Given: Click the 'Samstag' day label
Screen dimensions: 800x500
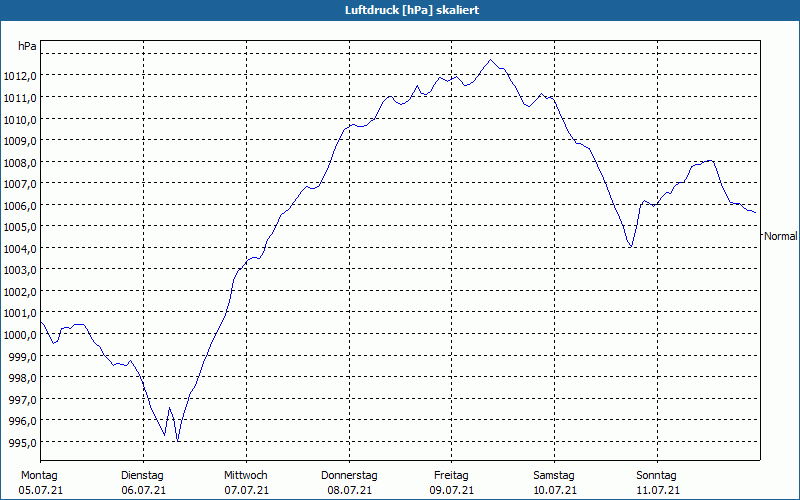Looking at the screenshot, I should [x=554, y=476].
